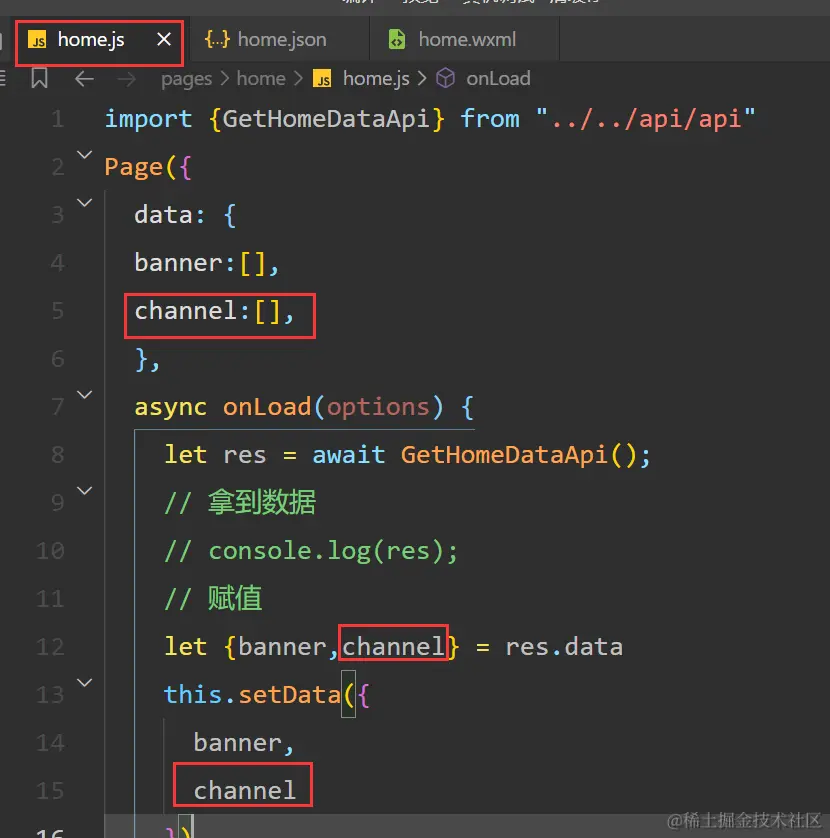Viewport: 830px width, 838px height.
Task: Click the 'await' keyword on line 8
Action: pyautogui.click(x=348, y=455)
